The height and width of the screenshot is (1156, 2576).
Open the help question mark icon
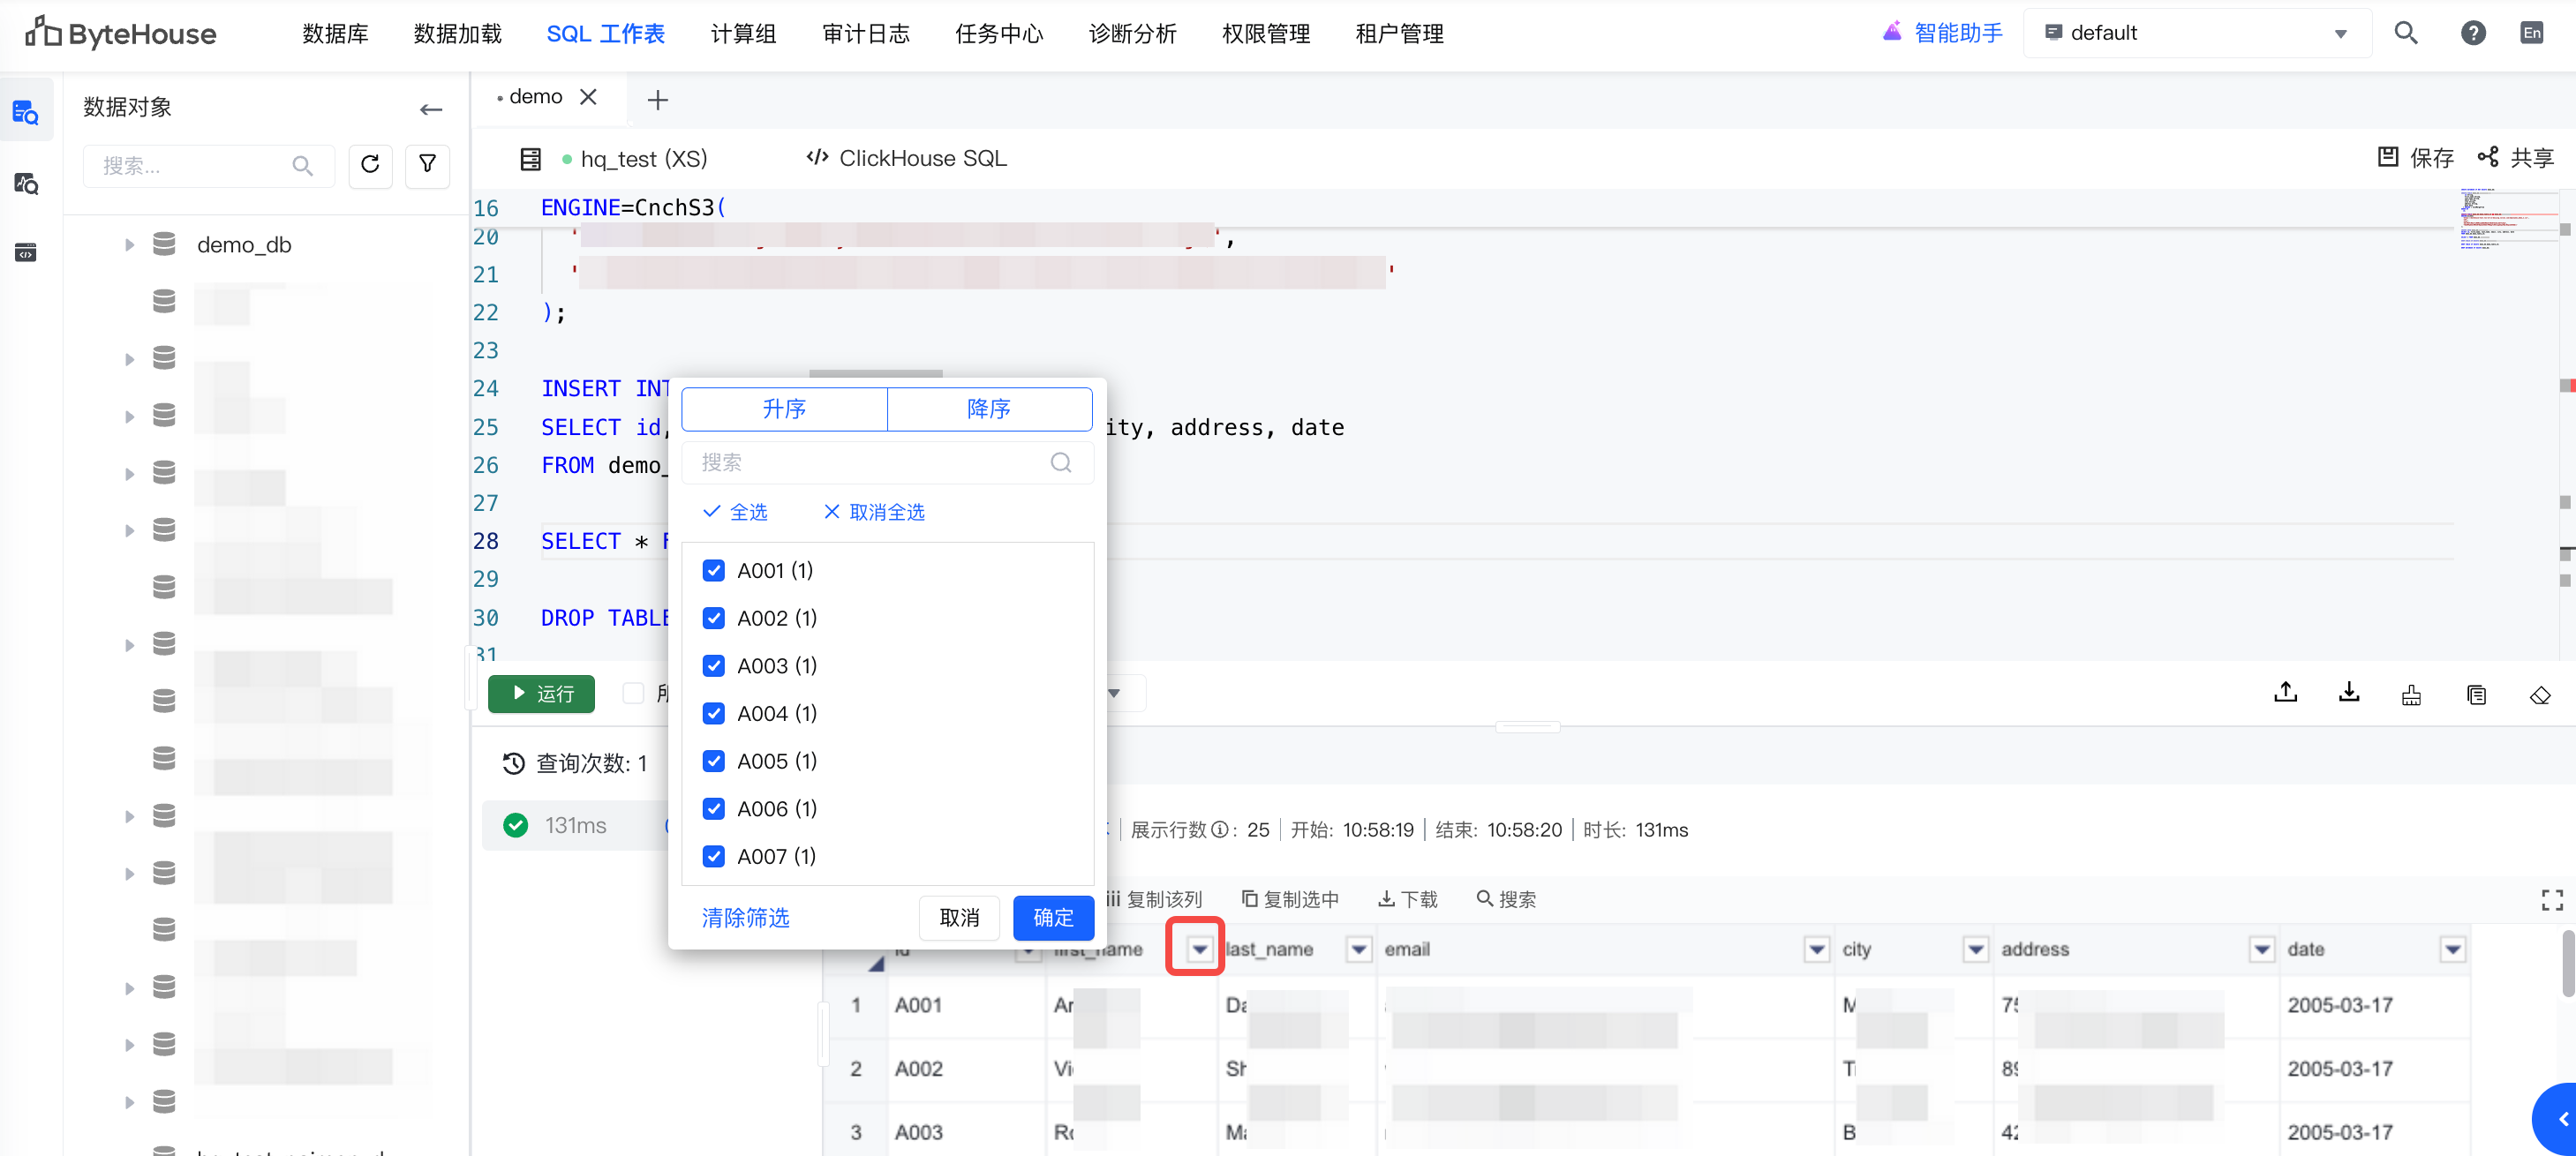click(x=2472, y=33)
